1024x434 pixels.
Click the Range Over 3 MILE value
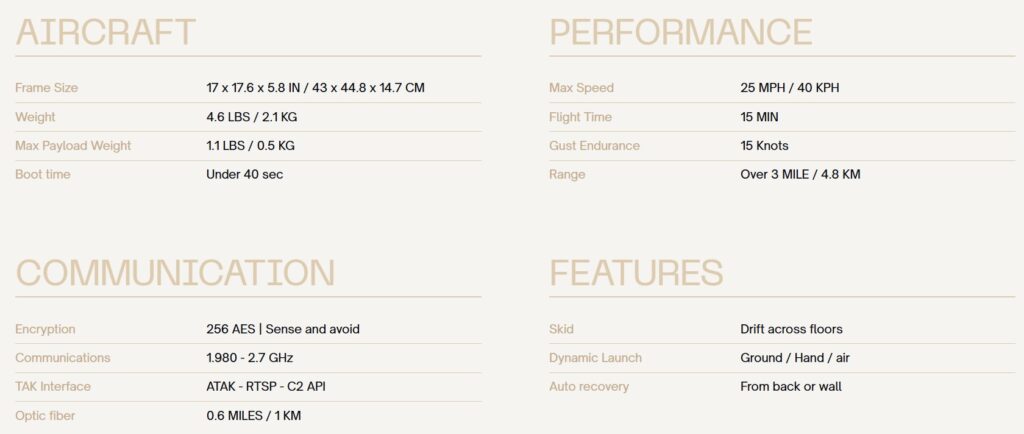tap(800, 175)
